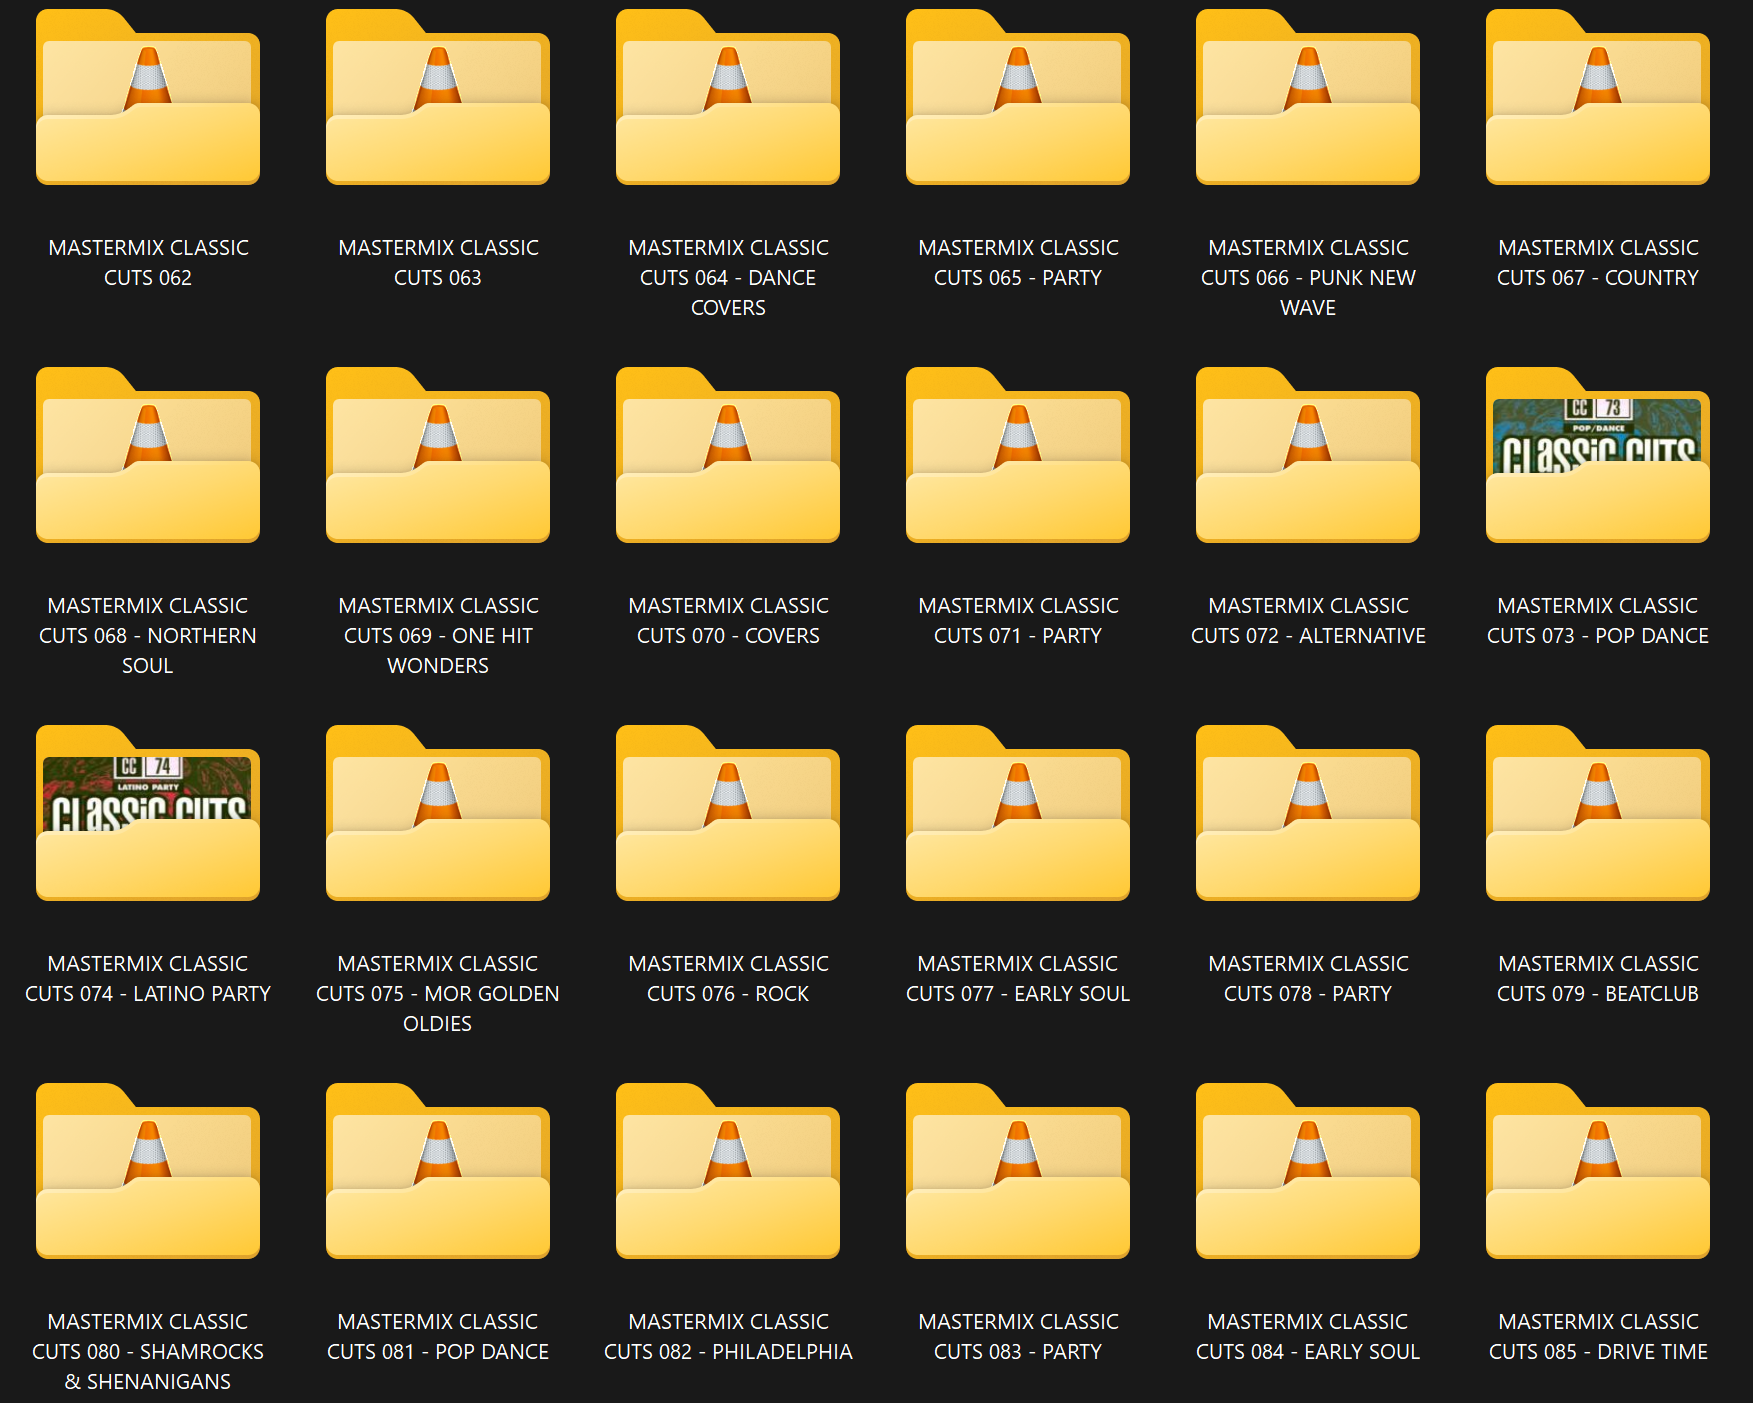The width and height of the screenshot is (1753, 1403).
Task: Click the 084 Early Soul folder icon
Action: (1308, 1171)
